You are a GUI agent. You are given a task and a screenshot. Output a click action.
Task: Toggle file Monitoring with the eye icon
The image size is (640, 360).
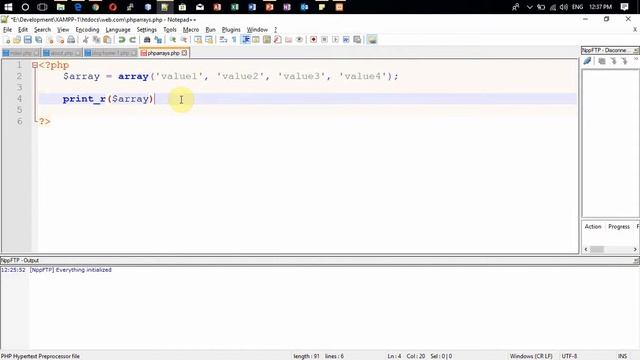[x=299, y=40]
